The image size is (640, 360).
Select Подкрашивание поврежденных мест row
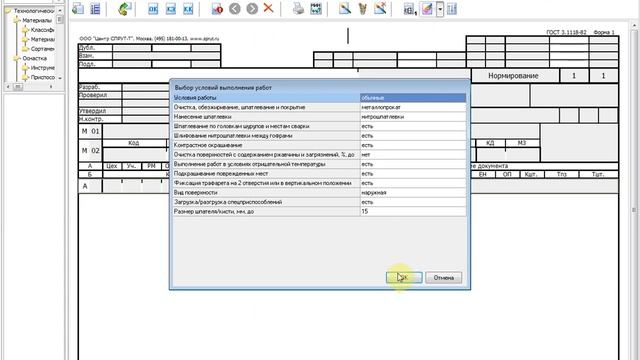pos(266,173)
